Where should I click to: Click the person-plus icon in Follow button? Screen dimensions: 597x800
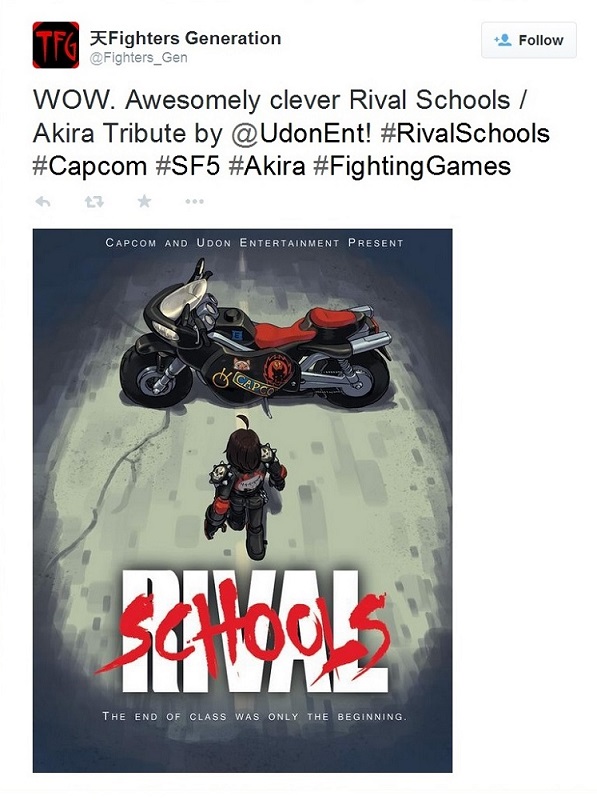[x=503, y=40]
